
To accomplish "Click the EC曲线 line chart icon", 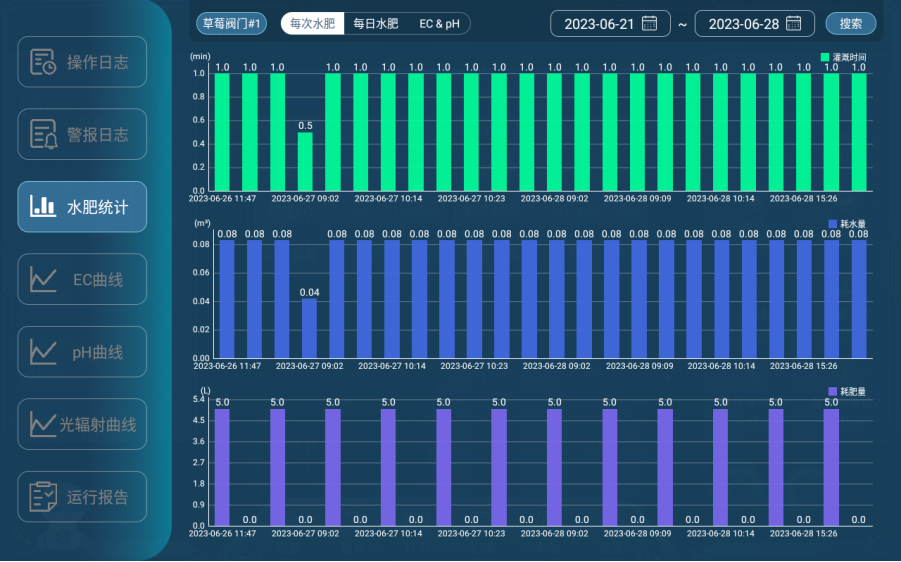I will coord(43,279).
